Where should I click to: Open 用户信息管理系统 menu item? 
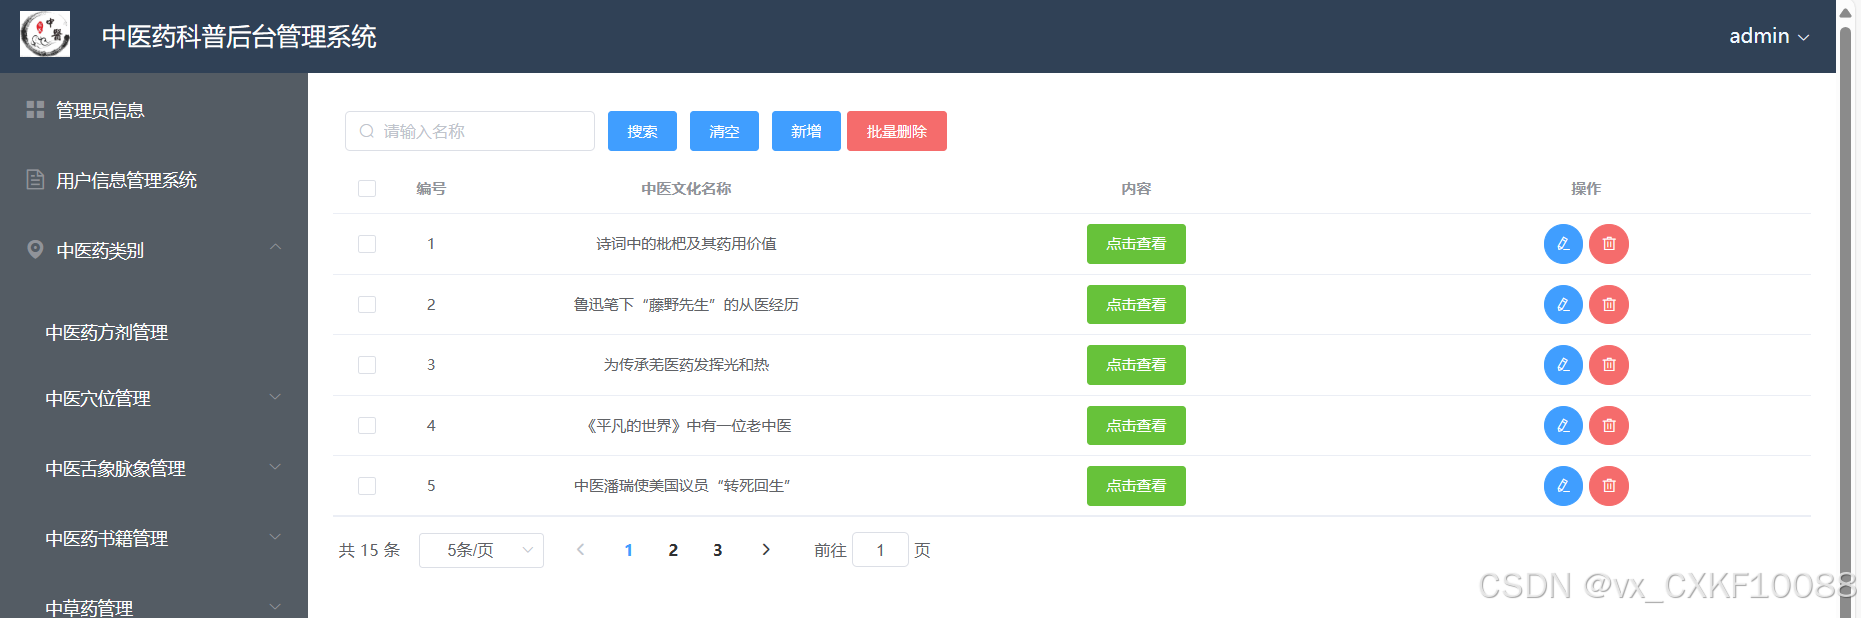[154, 180]
